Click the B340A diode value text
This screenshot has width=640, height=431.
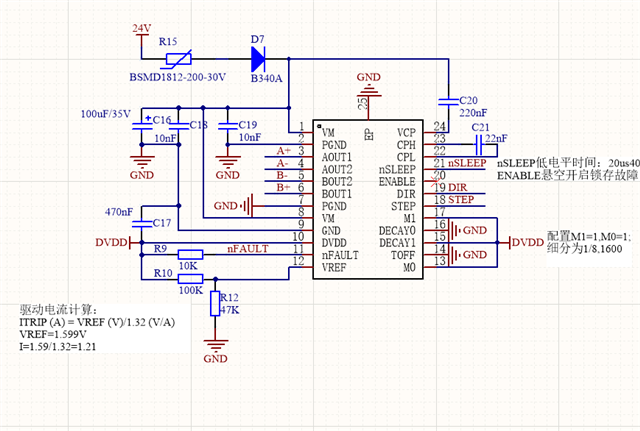266,78
